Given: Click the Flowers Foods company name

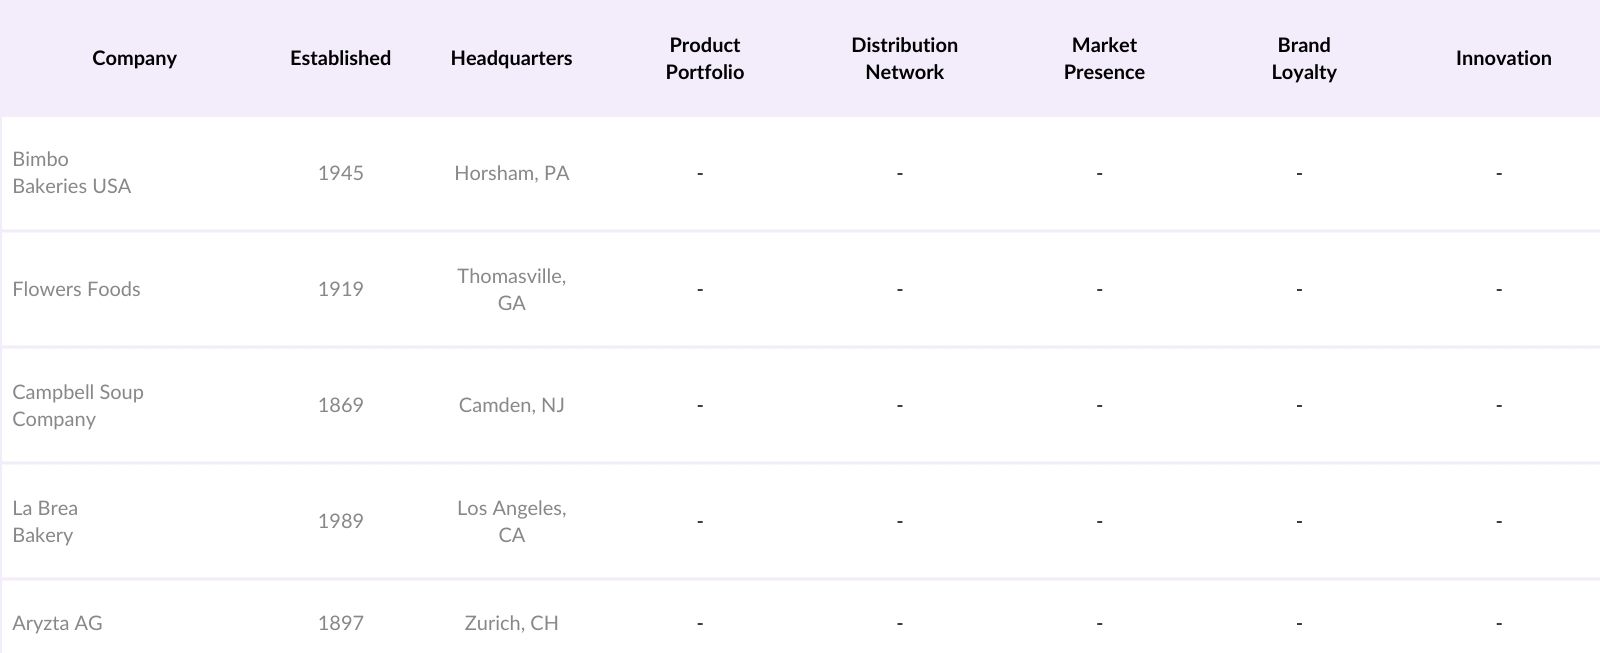Looking at the screenshot, I should click(x=76, y=289).
